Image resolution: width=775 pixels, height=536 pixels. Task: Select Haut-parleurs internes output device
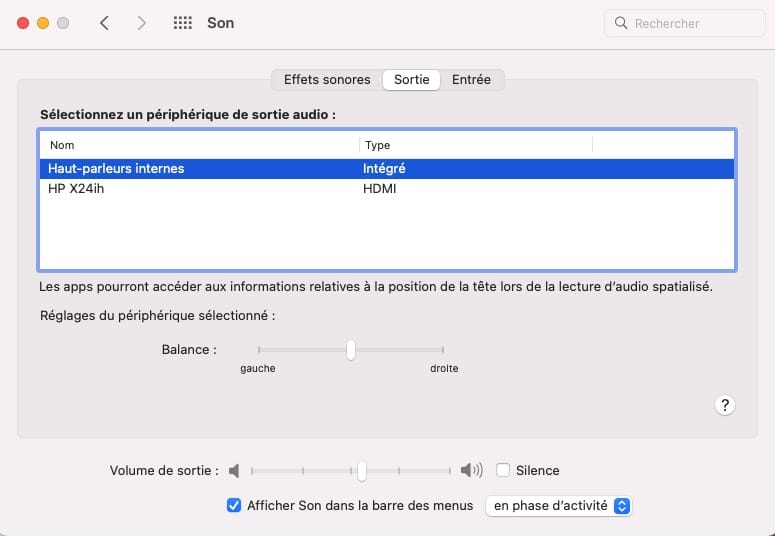coord(200,169)
